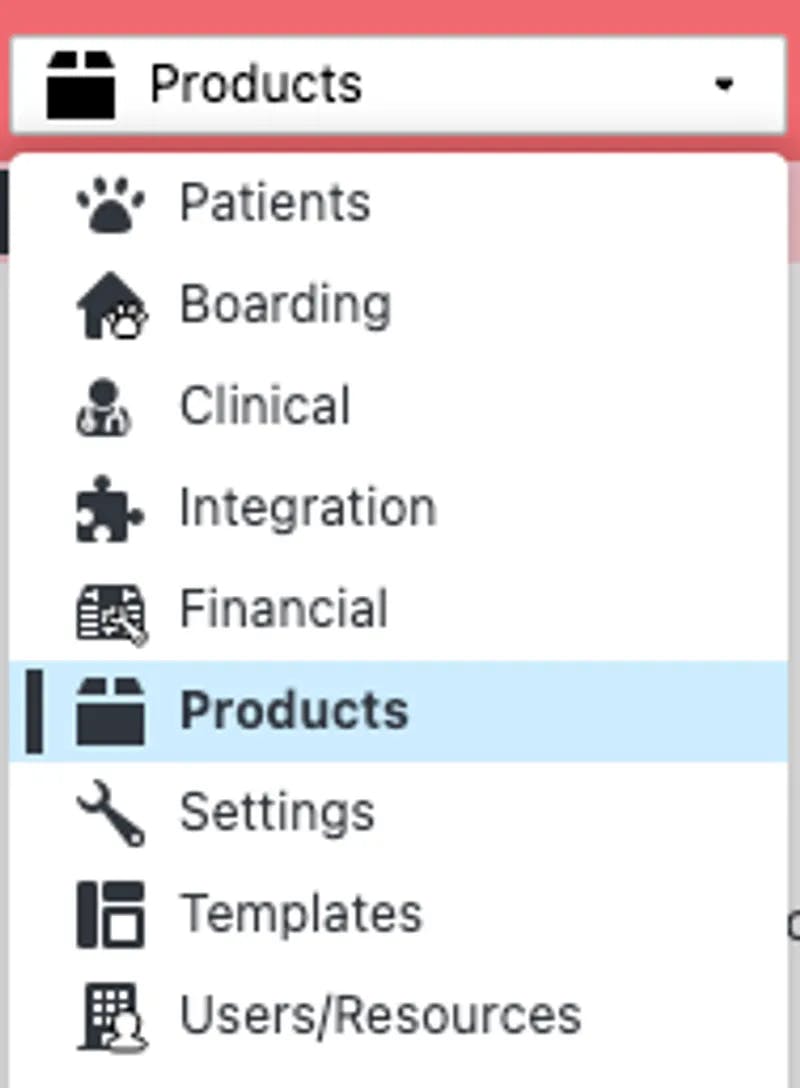Viewport: 800px width, 1088px height.
Task: Open Settings from the list
Action: coord(277,814)
